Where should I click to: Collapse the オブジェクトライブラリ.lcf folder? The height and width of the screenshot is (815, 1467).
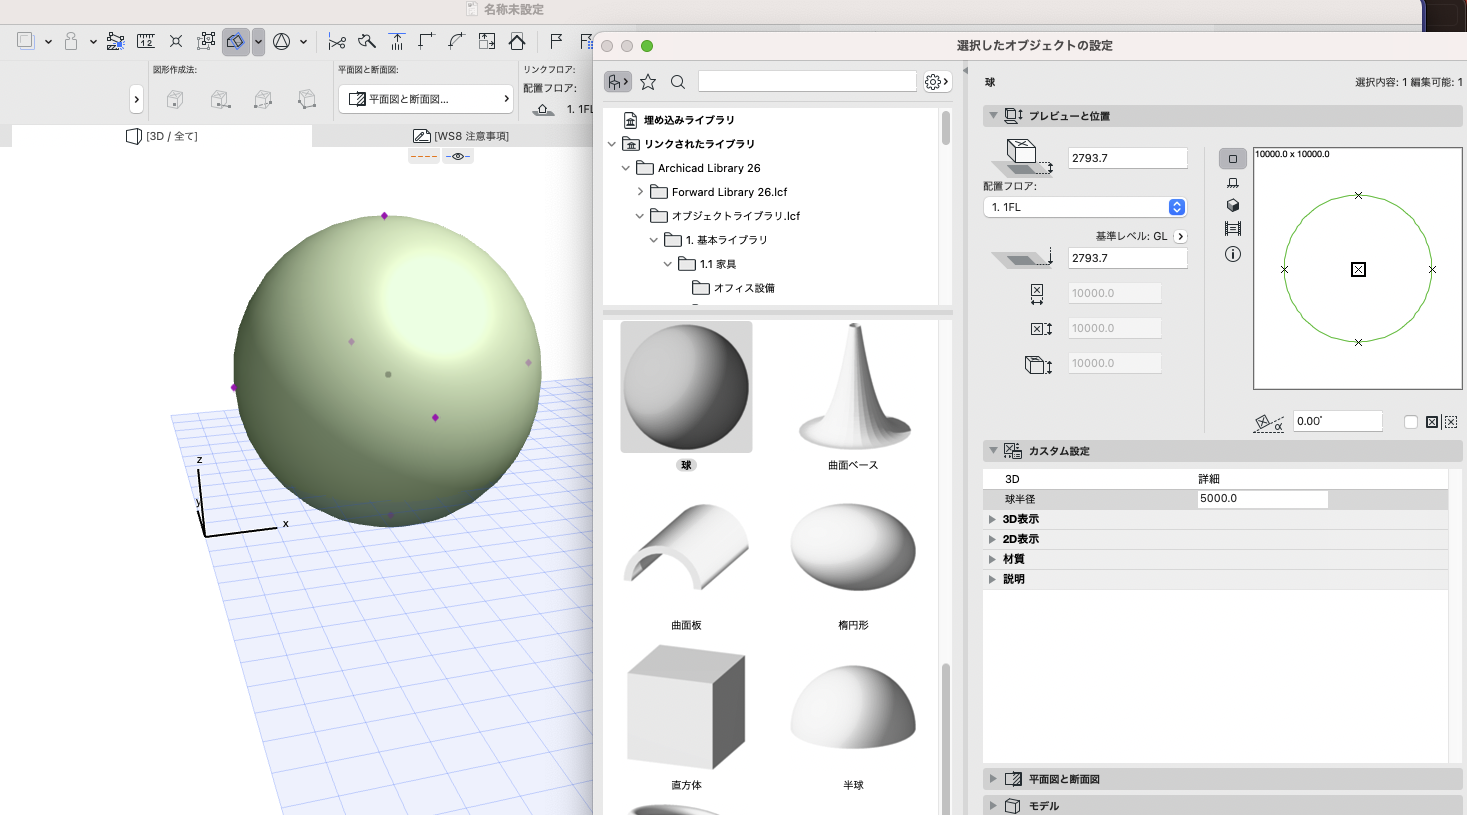[640, 216]
